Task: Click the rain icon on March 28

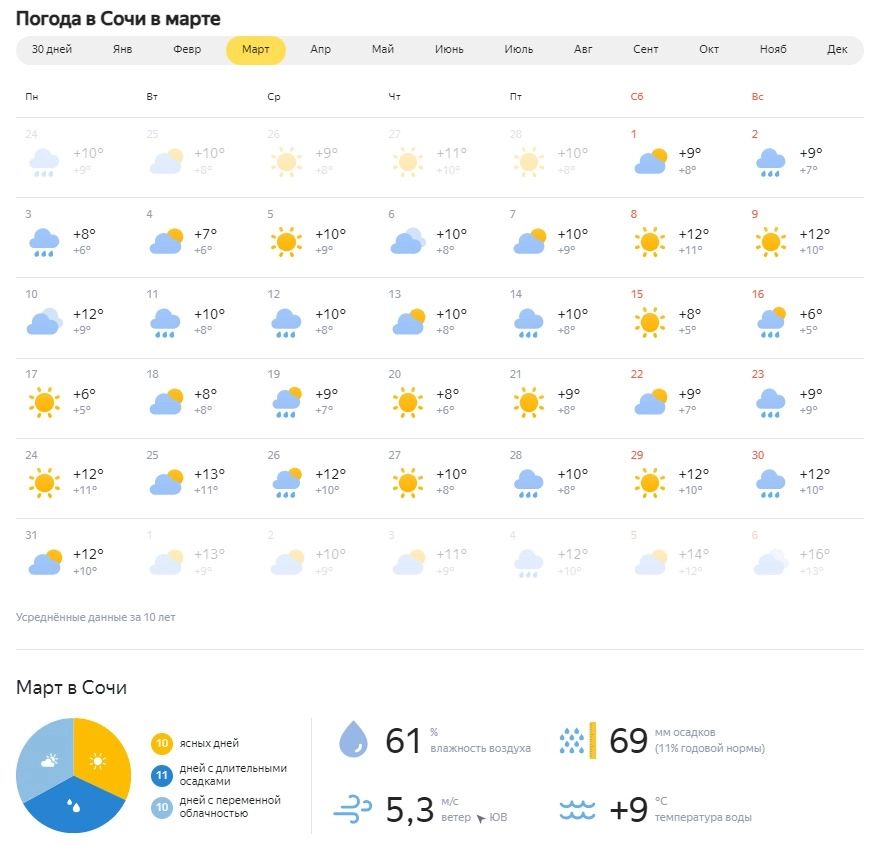Action: pyautogui.click(x=528, y=483)
